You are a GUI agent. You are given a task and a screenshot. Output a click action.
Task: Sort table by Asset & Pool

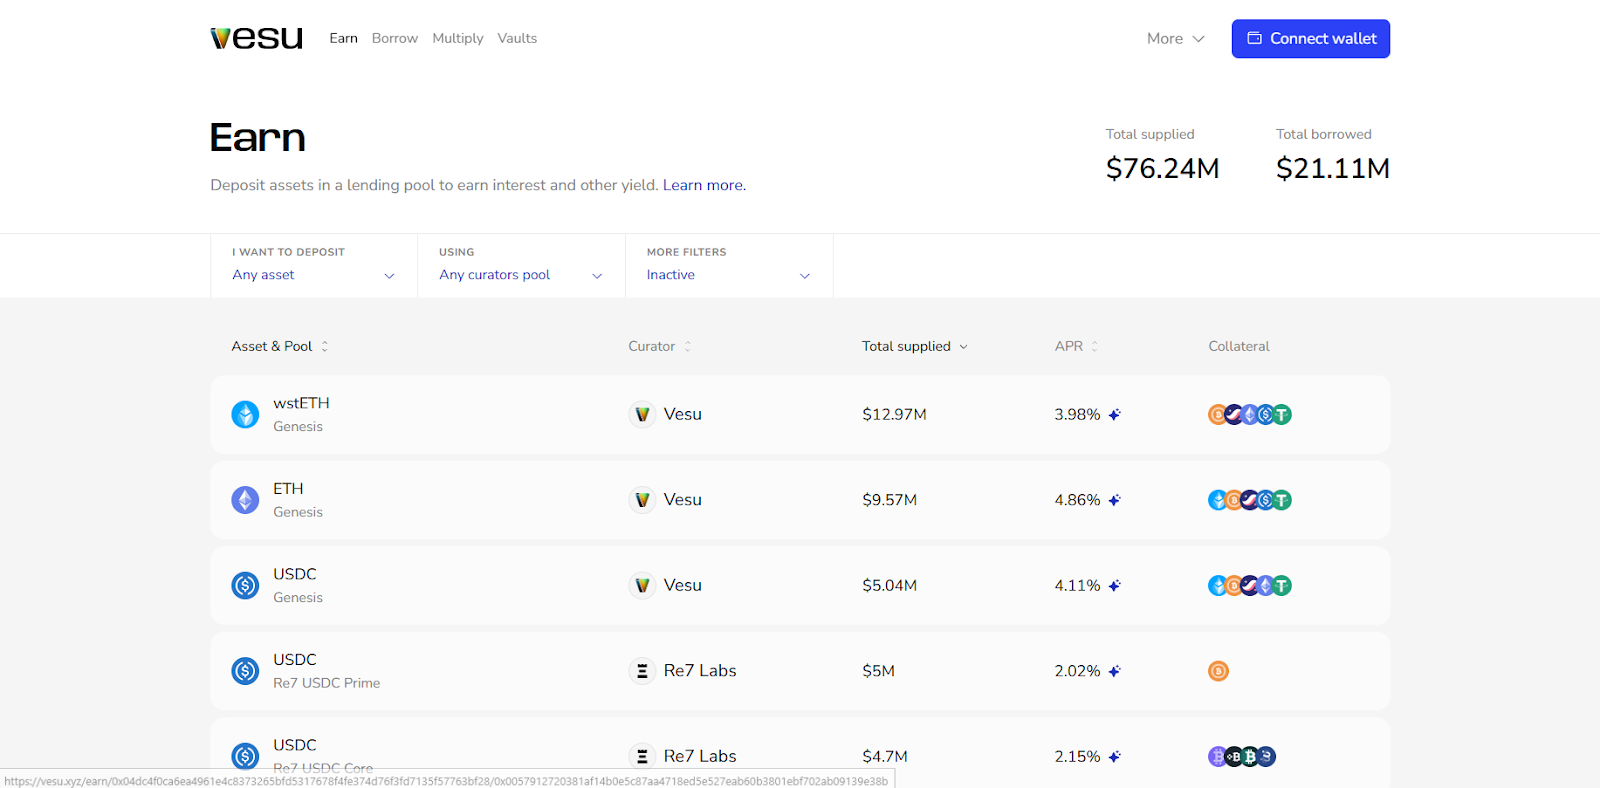280,346
